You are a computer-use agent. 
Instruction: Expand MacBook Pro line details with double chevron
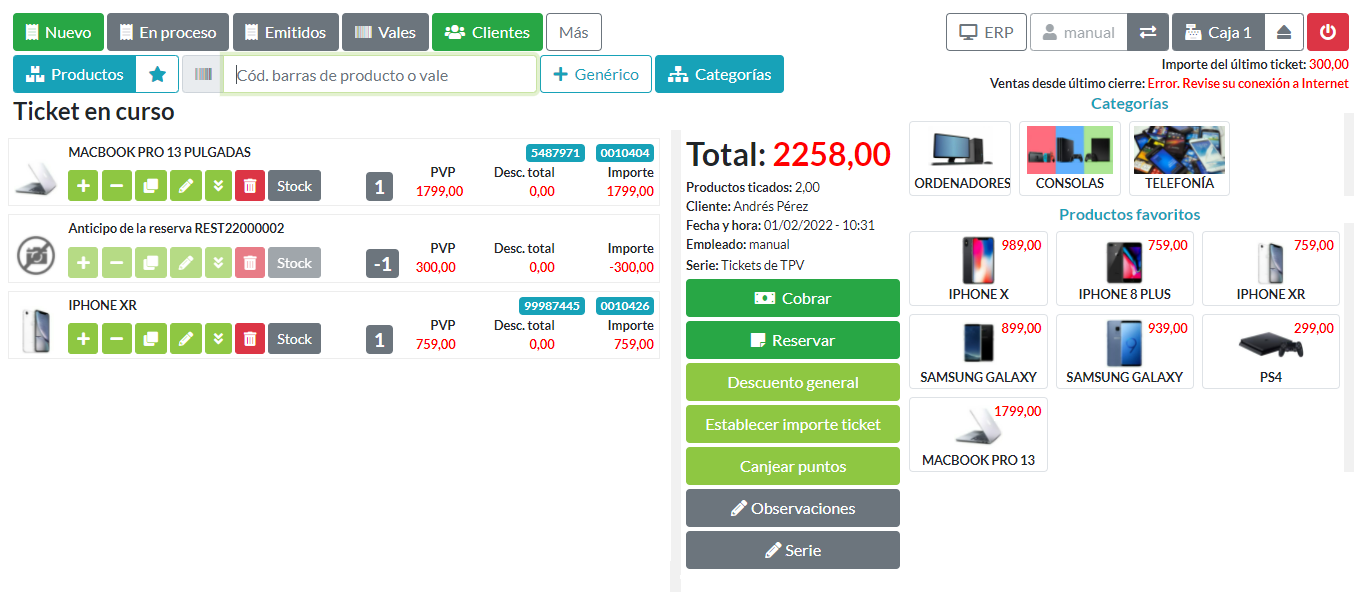[217, 186]
